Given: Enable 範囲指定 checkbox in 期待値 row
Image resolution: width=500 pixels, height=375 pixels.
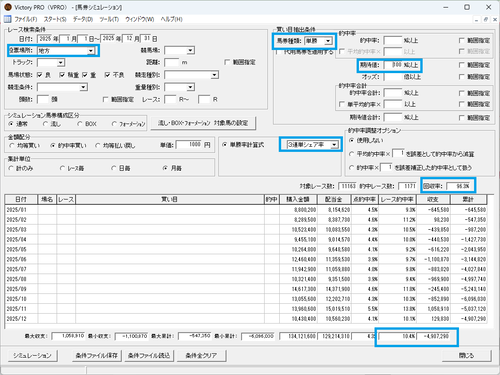Looking at the screenshot, I should pos(462,65).
